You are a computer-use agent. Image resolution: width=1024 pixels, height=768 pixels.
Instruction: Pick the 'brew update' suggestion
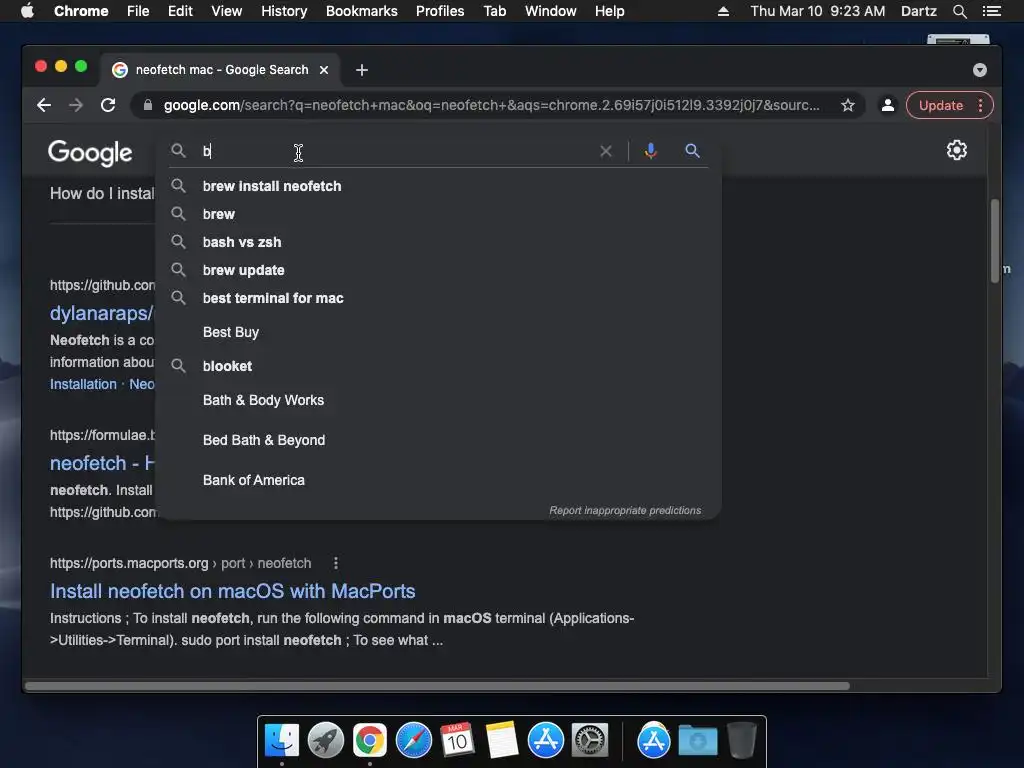tap(438, 270)
